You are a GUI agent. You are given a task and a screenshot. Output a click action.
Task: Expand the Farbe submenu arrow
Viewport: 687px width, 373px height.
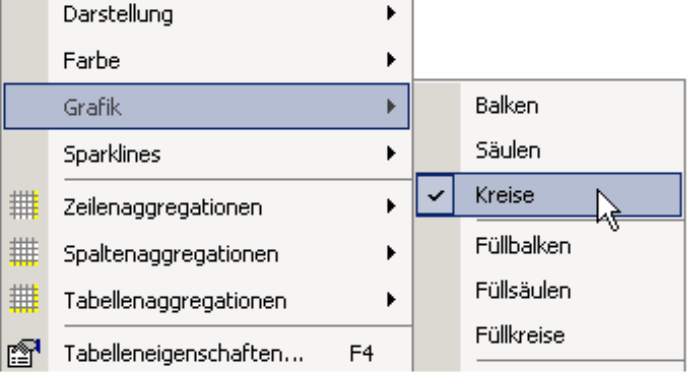click(x=391, y=60)
